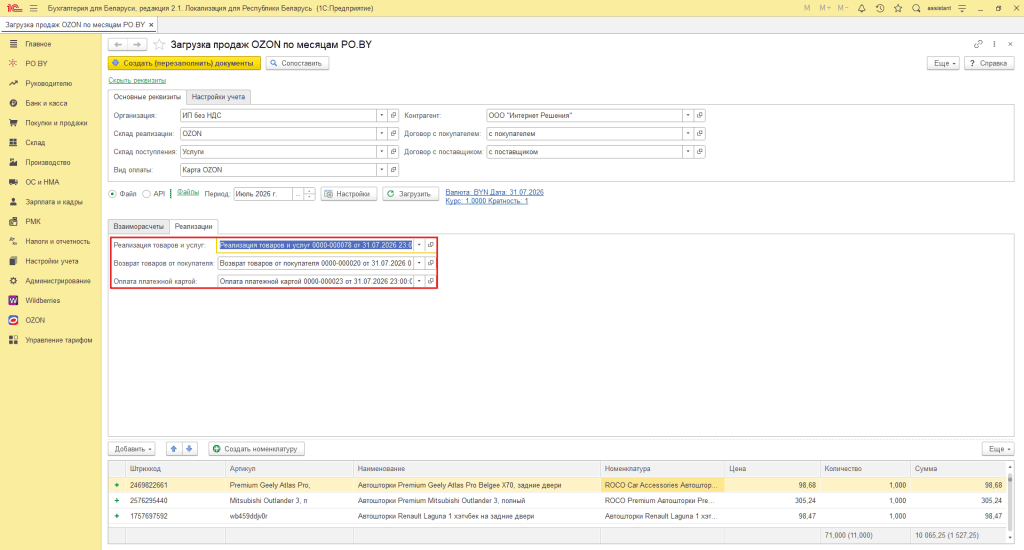Open the Добавить dropdown button
Screen dimensions: 1024x550
[133, 449]
